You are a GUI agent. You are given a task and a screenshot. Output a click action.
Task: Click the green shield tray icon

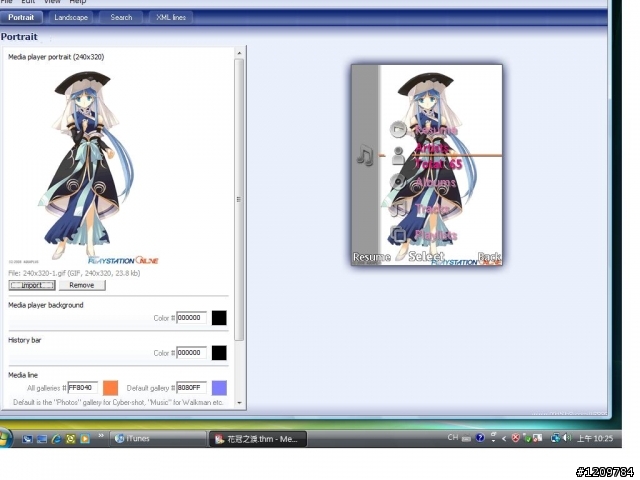[x=527, y=439]
